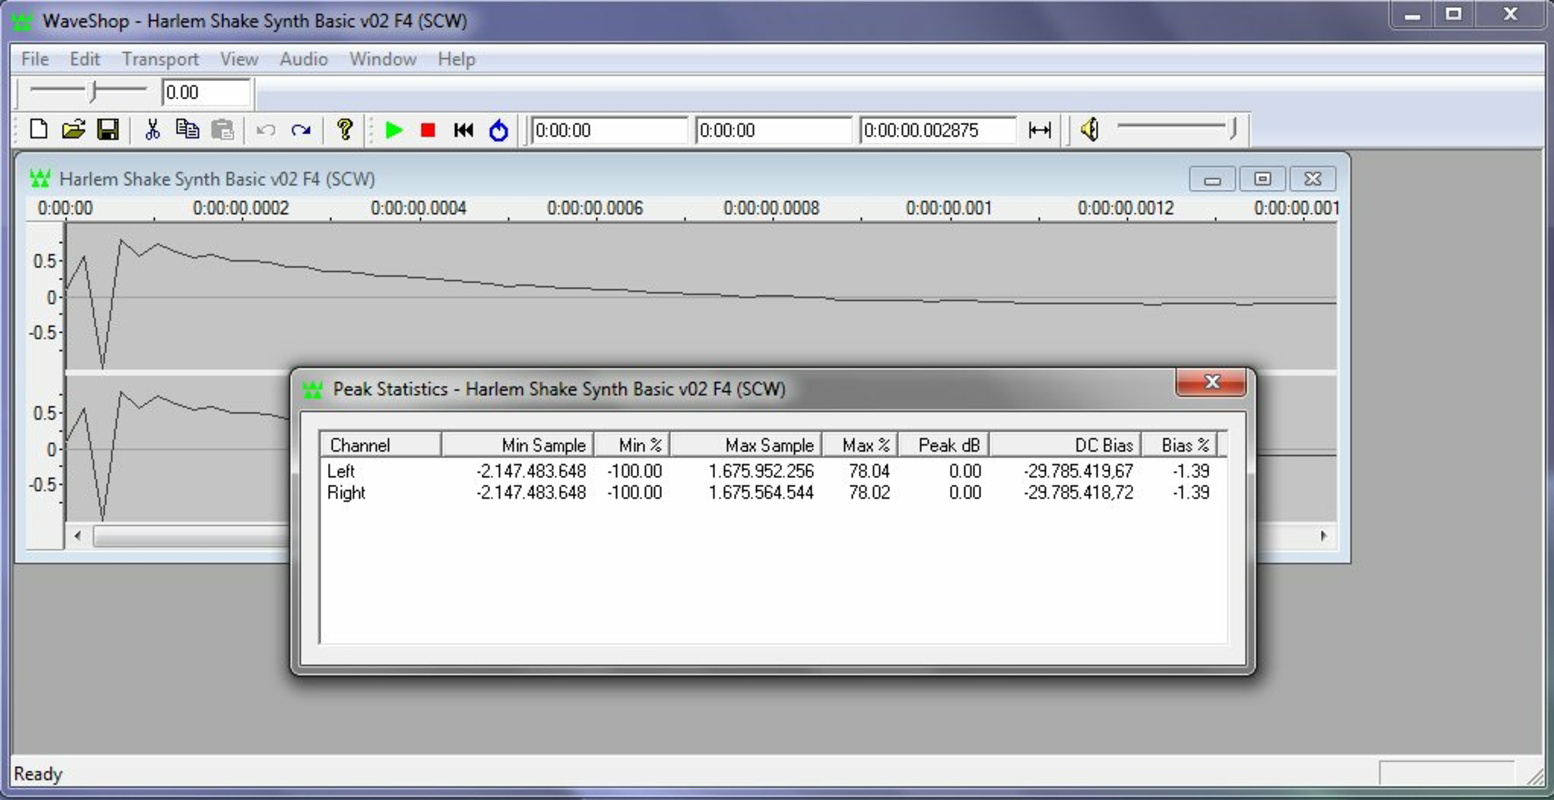The width and height of the screenshot is (1554, 800).
Task: Open the Window menu
Action: coord(383,59)
